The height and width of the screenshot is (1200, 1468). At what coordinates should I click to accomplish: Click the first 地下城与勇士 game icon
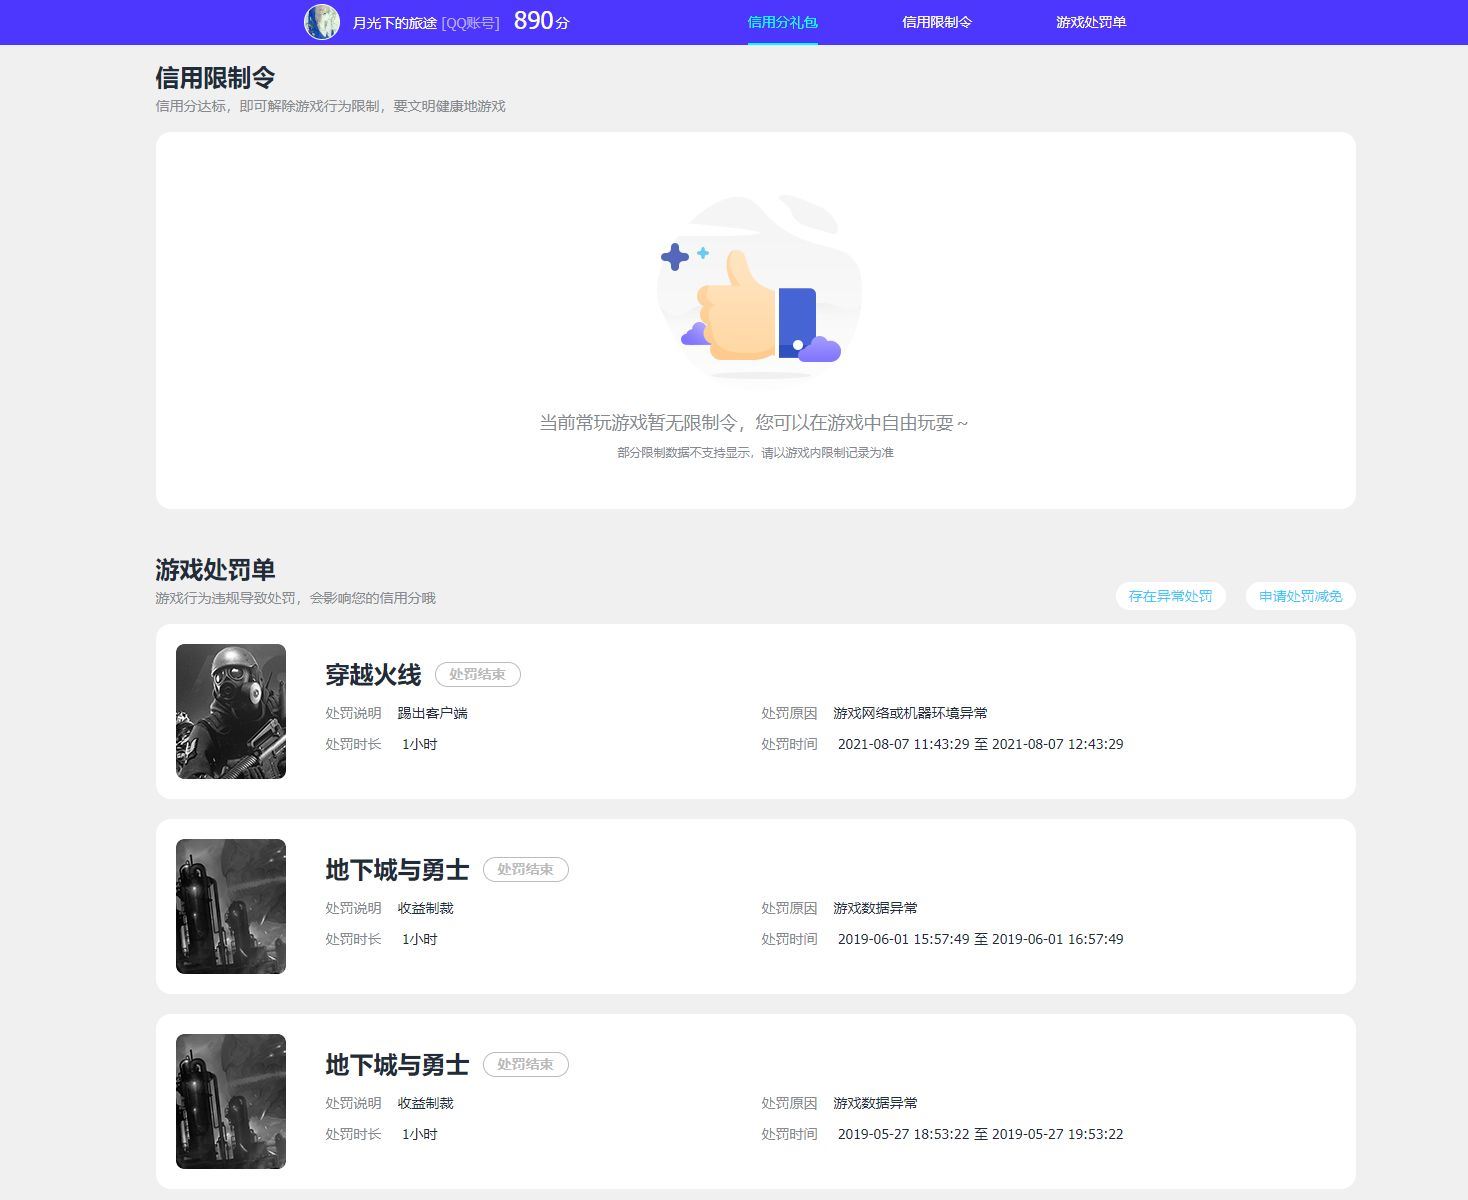point(230,906)
